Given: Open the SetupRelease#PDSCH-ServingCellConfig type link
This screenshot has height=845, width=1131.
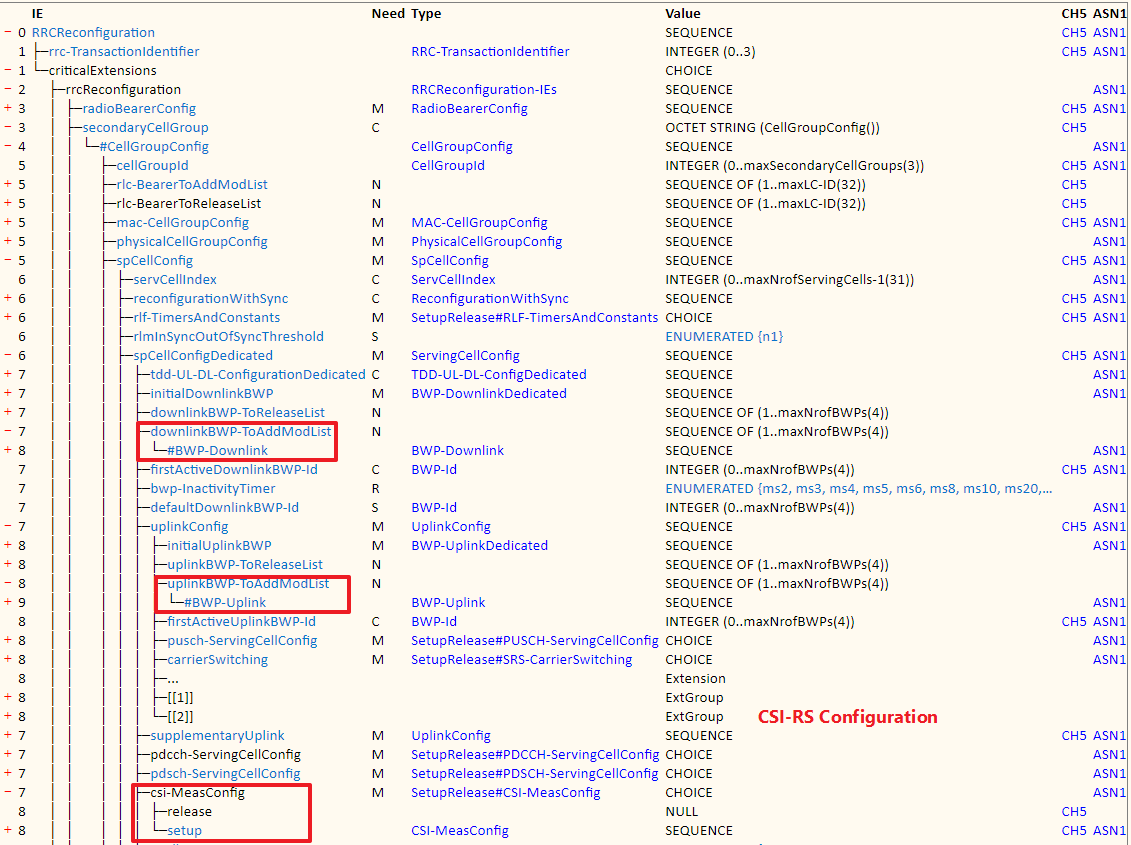Looking at the screenshot, I should 534,774.
